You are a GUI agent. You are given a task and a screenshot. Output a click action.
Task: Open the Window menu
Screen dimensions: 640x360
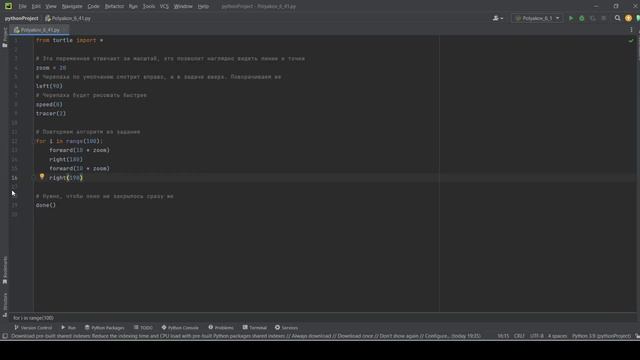pyautogui.click(x=183, y=6)
